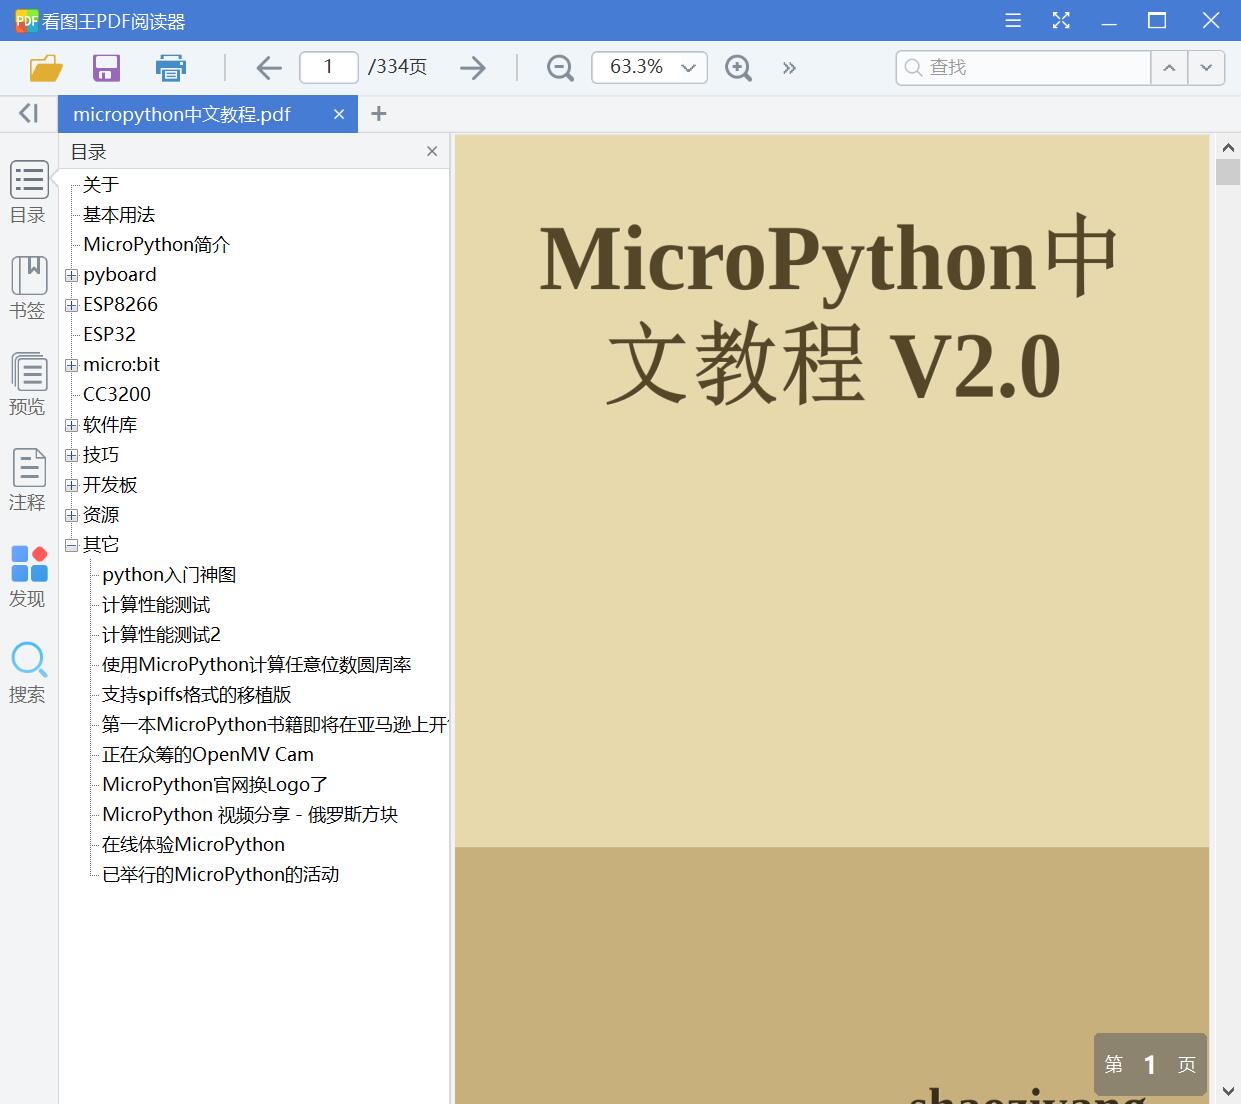
Task: Click the page number input field
Action: (328, 67)
